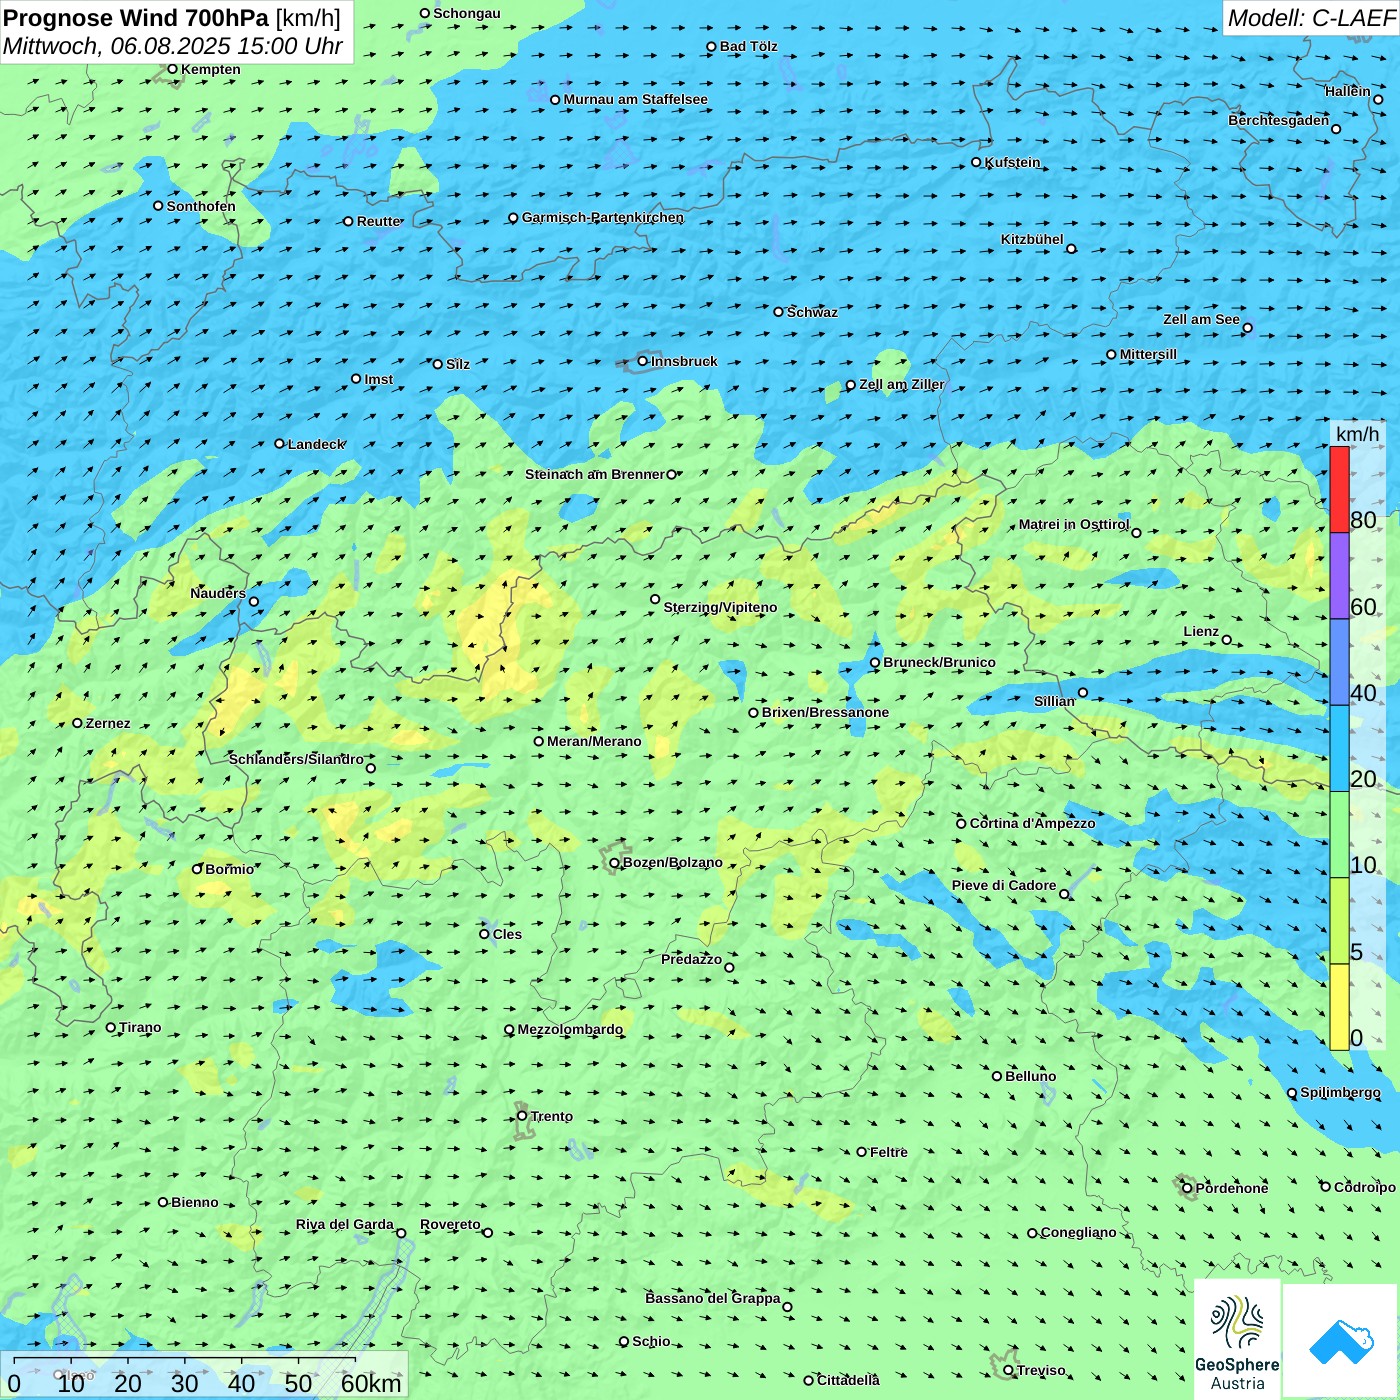Click the 'Murnau am Staffelsee' label

tap(636, 99)
